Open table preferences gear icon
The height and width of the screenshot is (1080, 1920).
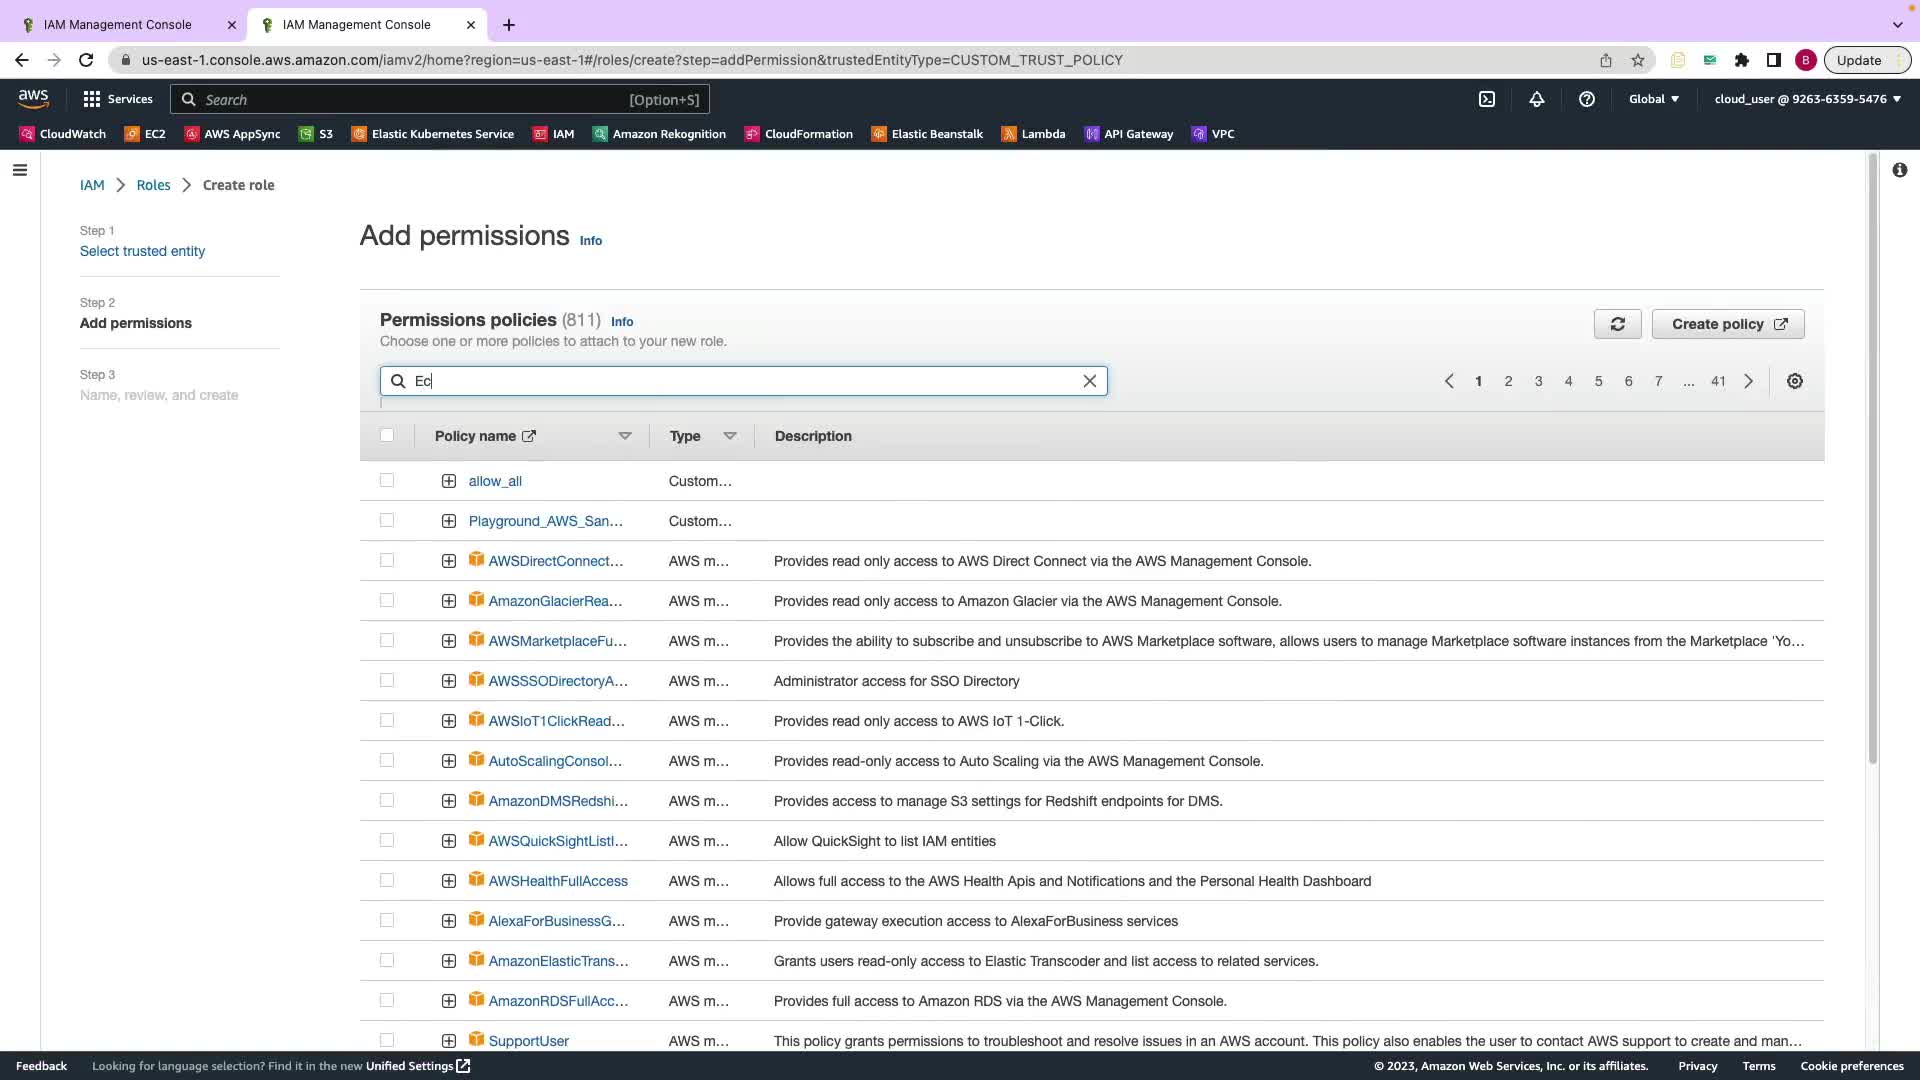tap(1795, 381)
